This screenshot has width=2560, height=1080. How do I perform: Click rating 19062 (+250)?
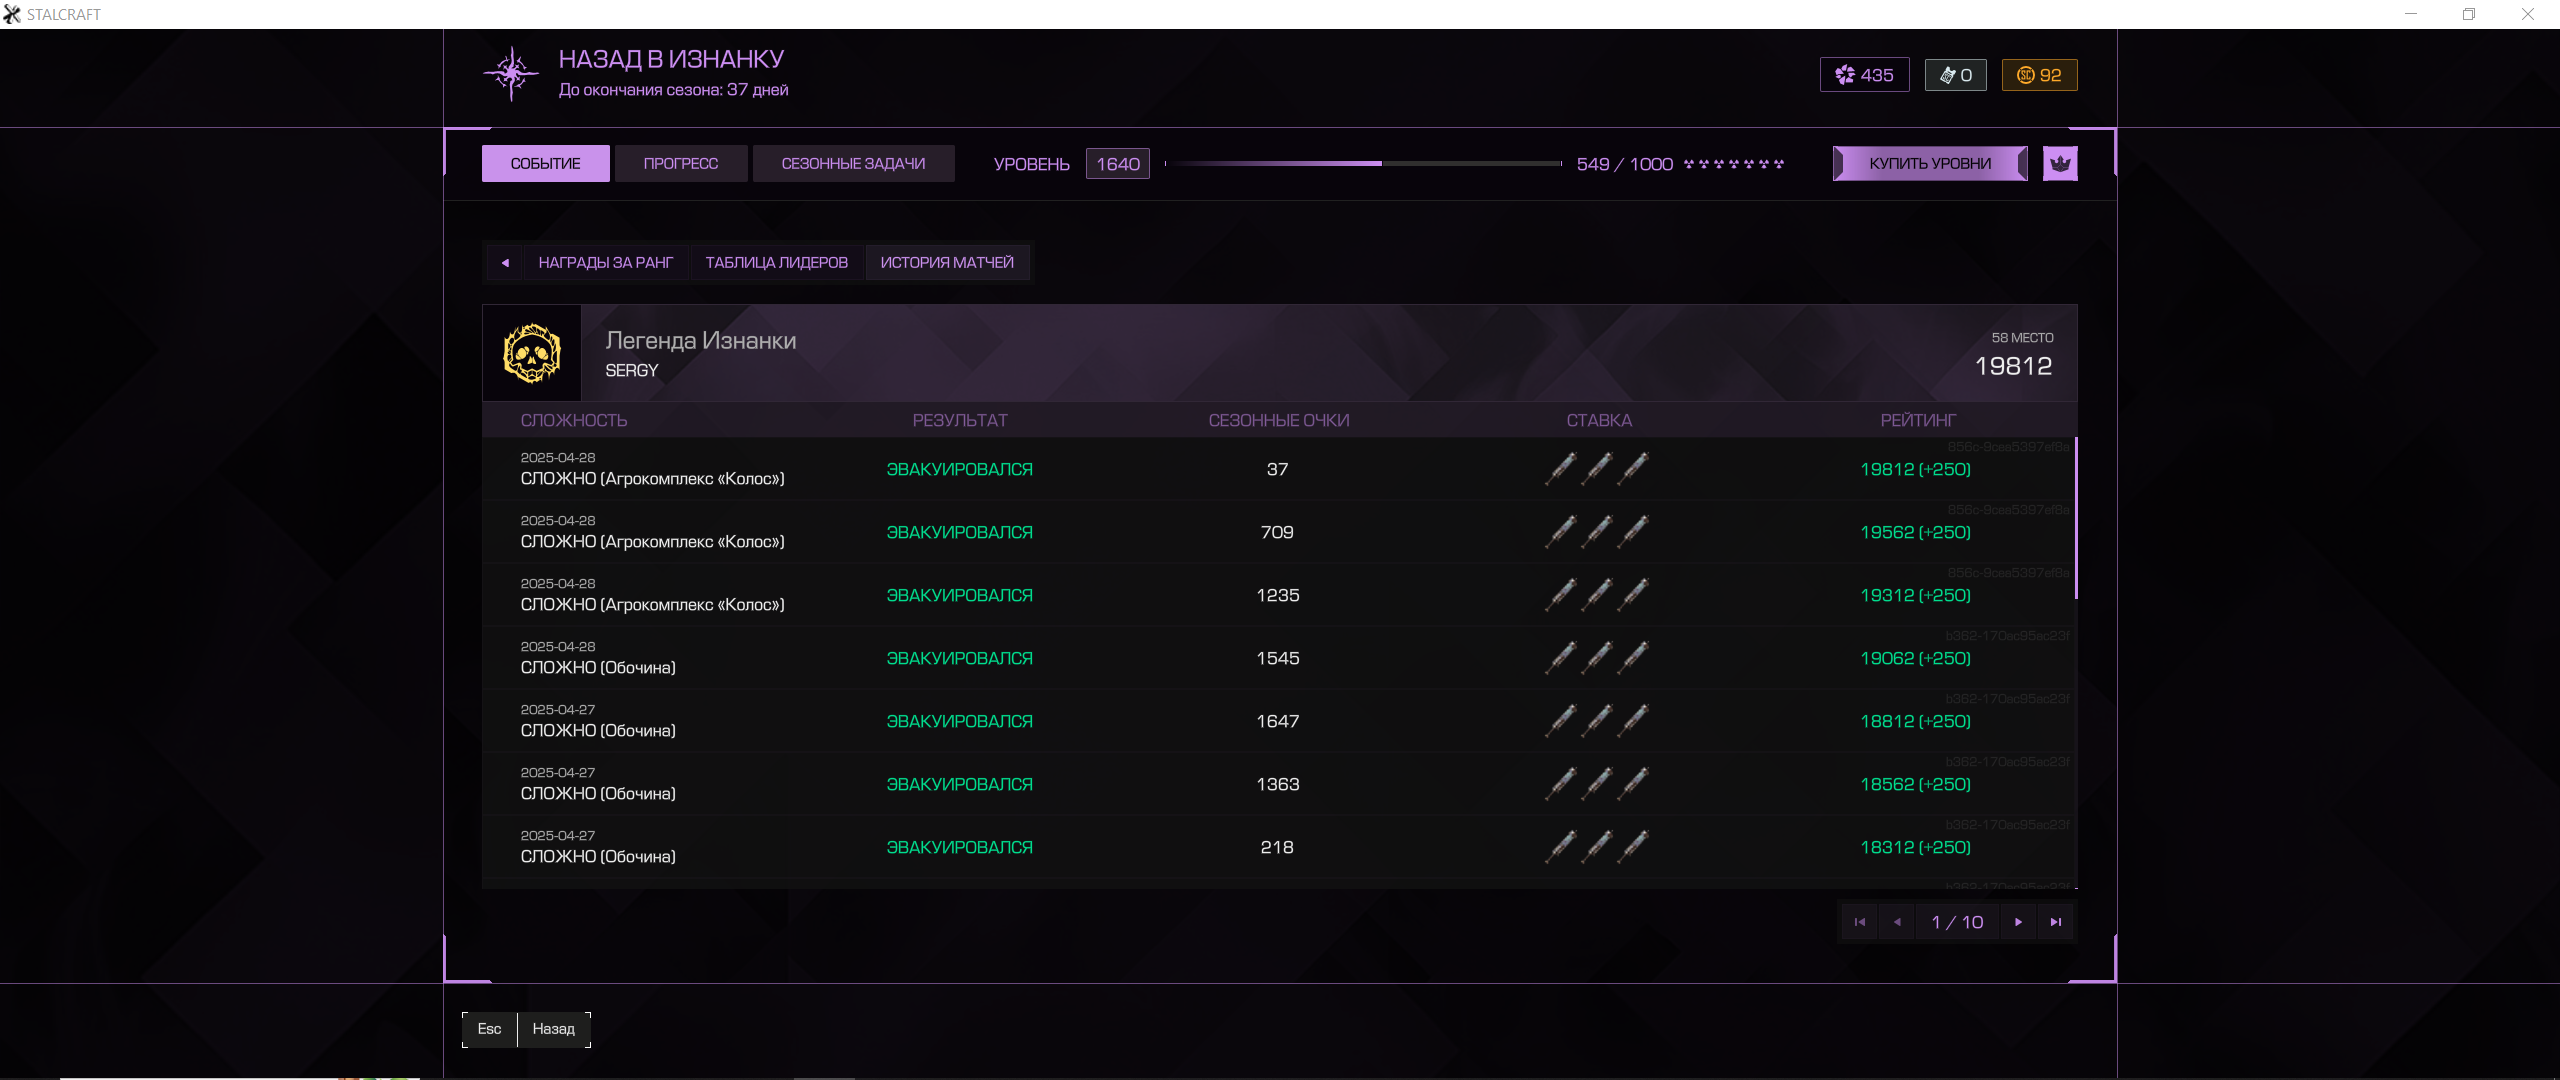coord(1915,658)
